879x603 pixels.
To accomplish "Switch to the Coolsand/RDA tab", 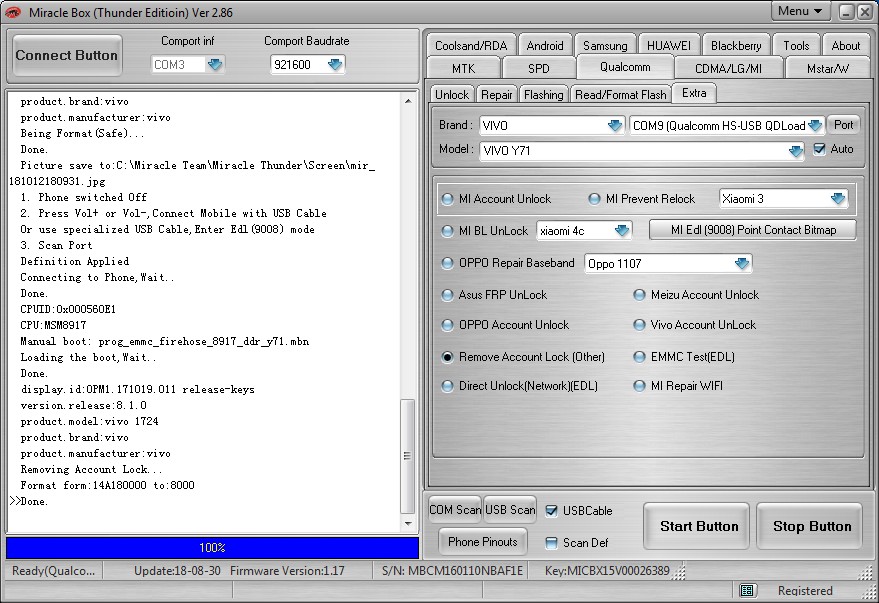I will 470,45.
